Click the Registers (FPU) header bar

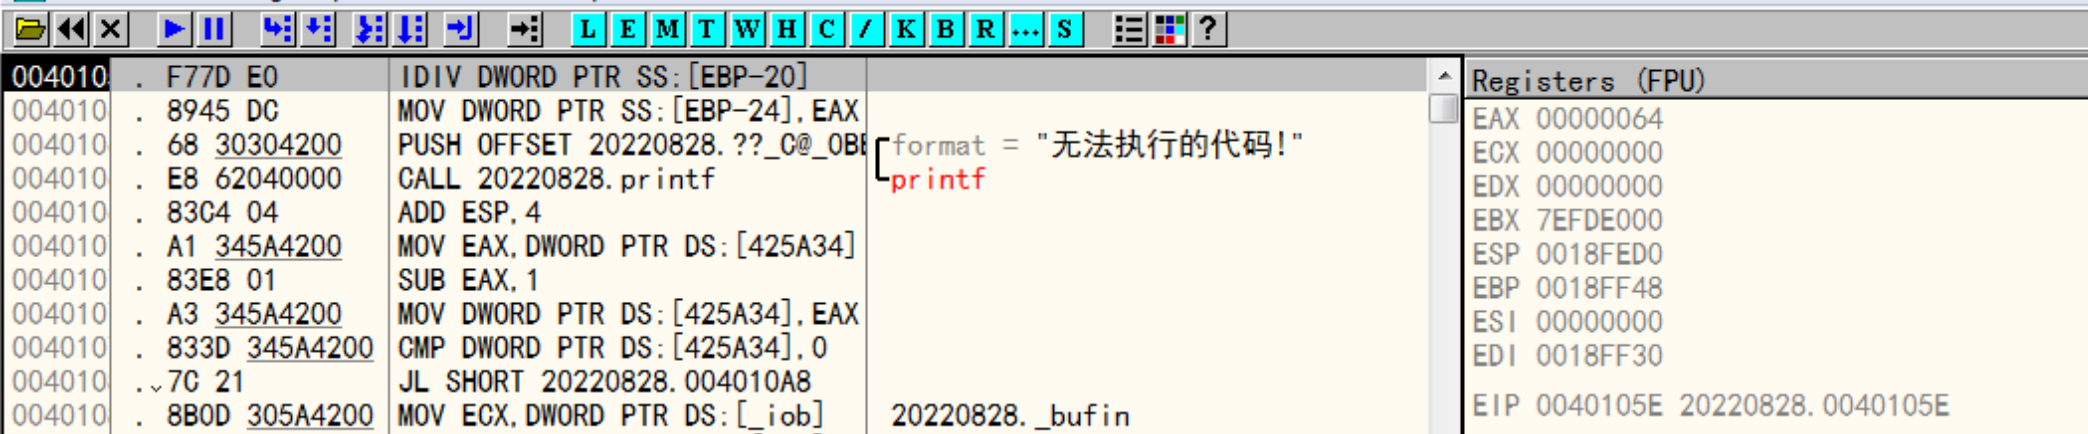[x=1776, y=80]
